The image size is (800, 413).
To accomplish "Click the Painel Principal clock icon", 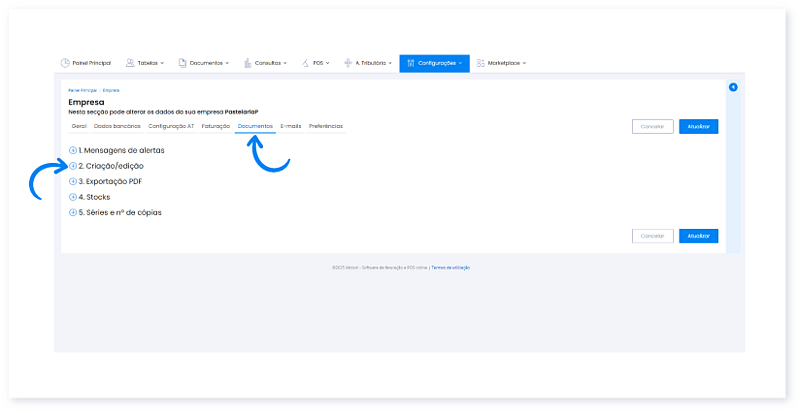I will (65, 63).
